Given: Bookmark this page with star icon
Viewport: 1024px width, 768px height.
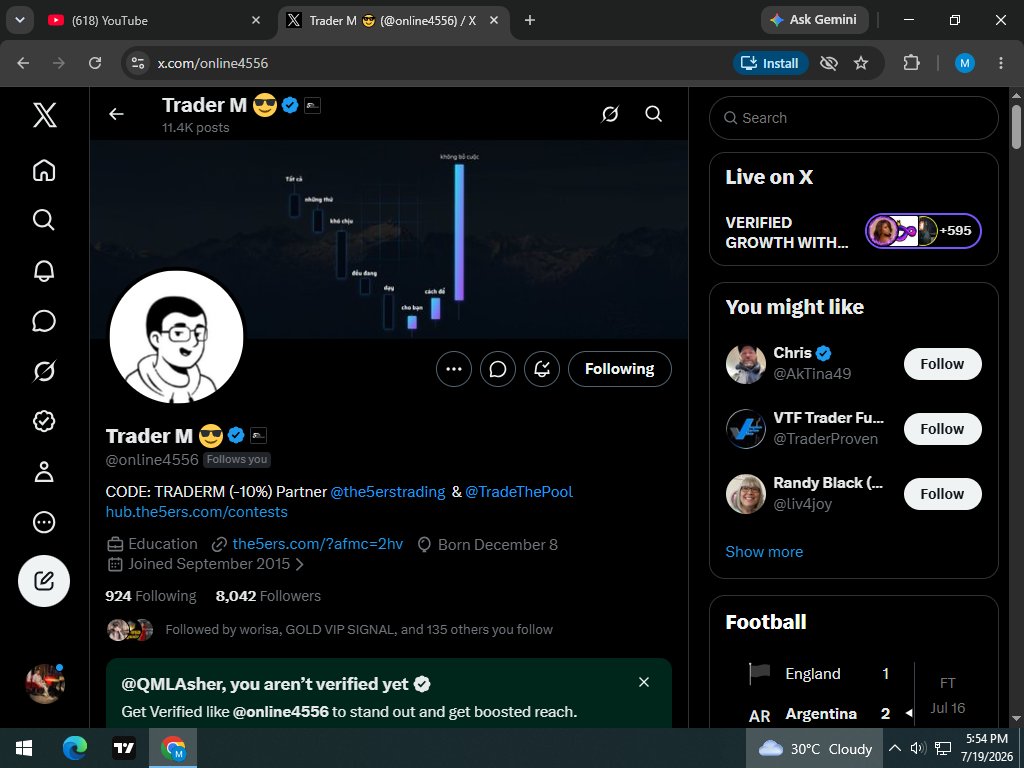Looking at the screenshot, I should 861,63.
